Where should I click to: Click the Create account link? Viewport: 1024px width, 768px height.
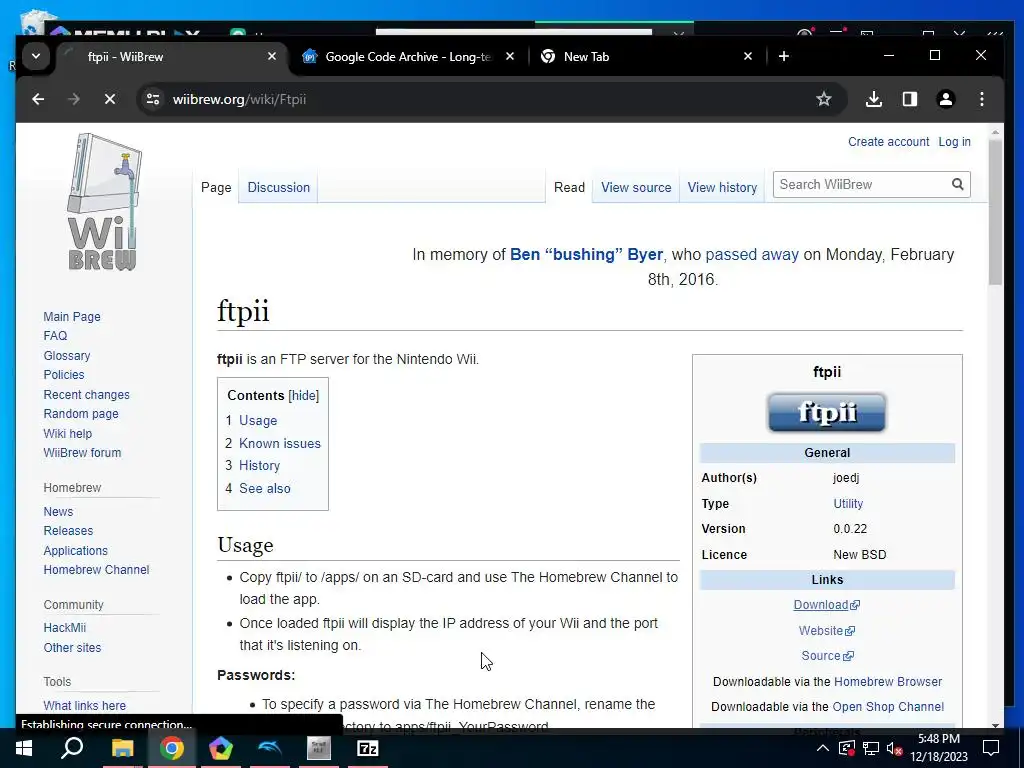point(888,142)
